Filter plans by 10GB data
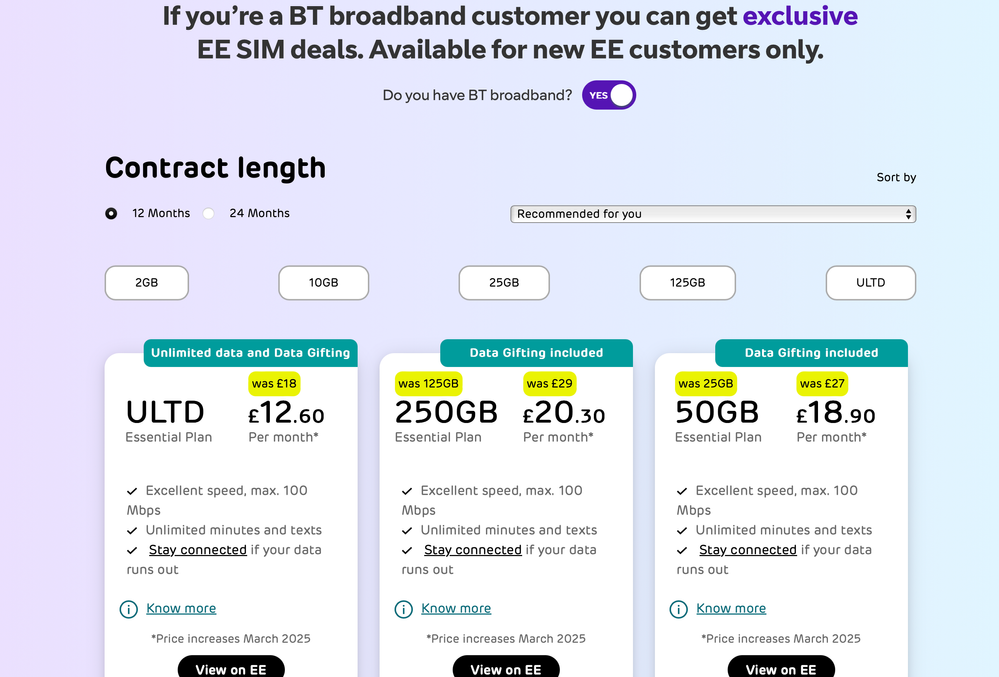The width and height of the screenshot is (999, 677). pyautogui.click(x=324, y=283)
